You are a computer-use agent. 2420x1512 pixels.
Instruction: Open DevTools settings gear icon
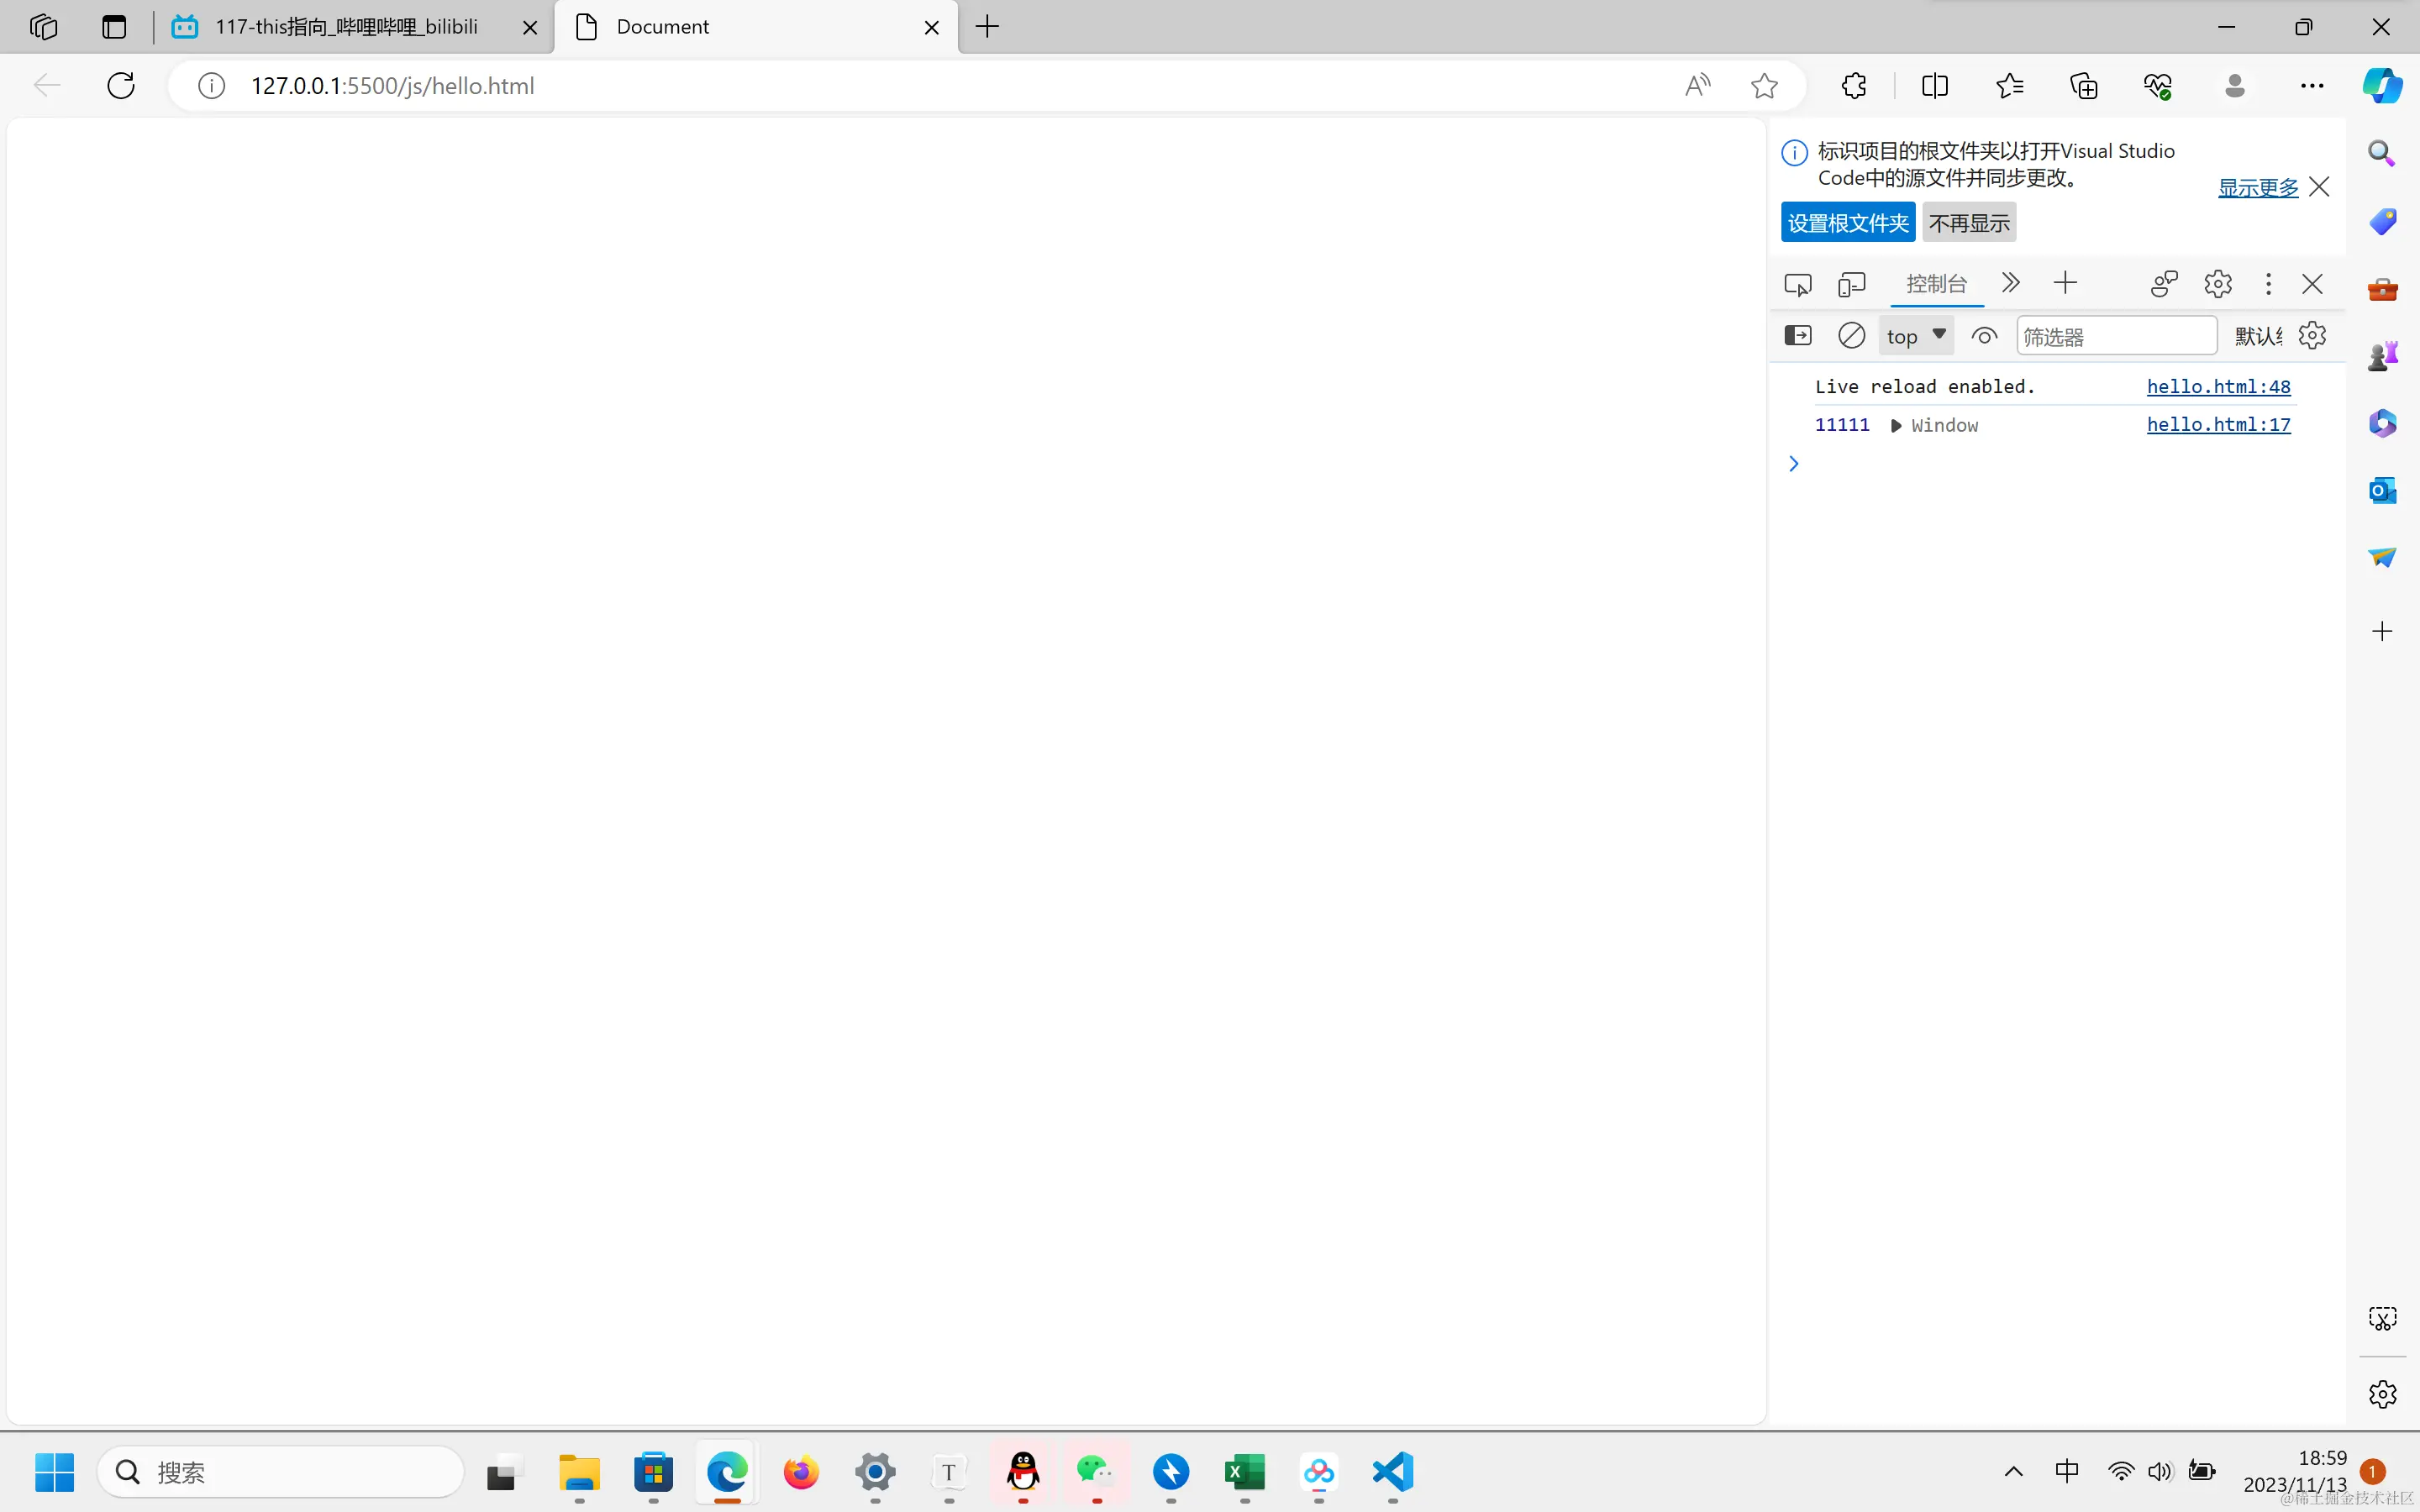point(2217,284)
